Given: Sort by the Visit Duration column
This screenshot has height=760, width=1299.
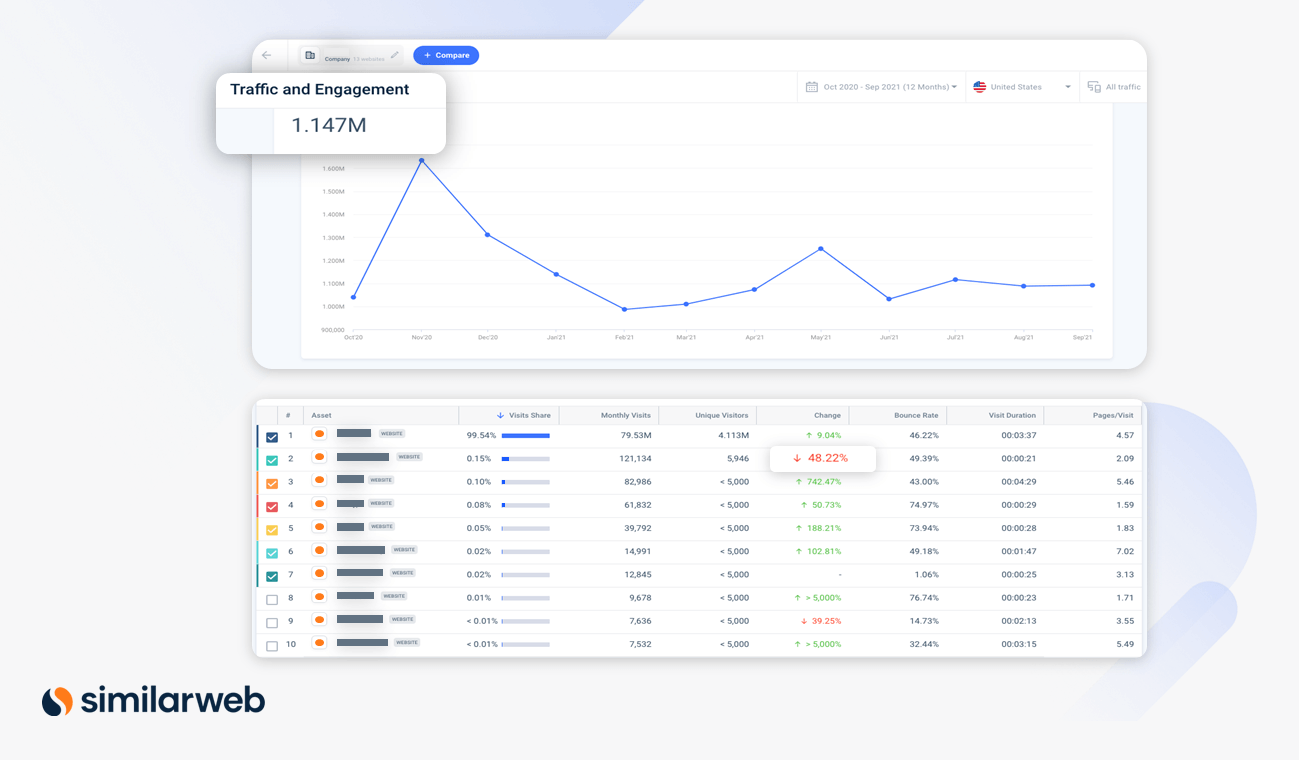Looking at the screenshot, I should 1012,415.
